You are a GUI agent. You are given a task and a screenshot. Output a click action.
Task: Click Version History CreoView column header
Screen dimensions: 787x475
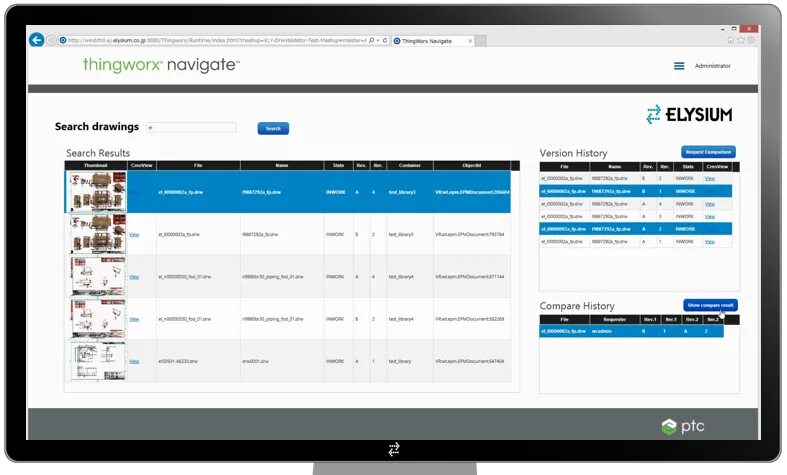(717, 166)
